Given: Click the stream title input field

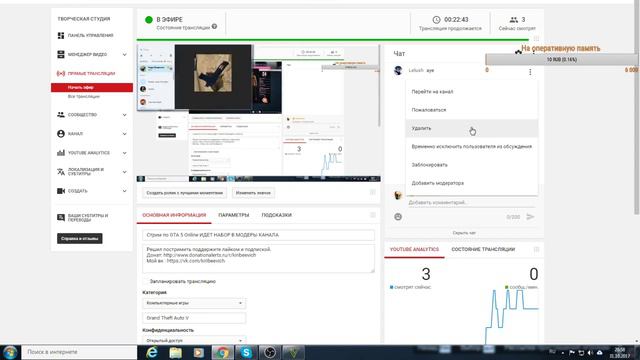Looking at the screenshot, I should (x=258, y=235).
